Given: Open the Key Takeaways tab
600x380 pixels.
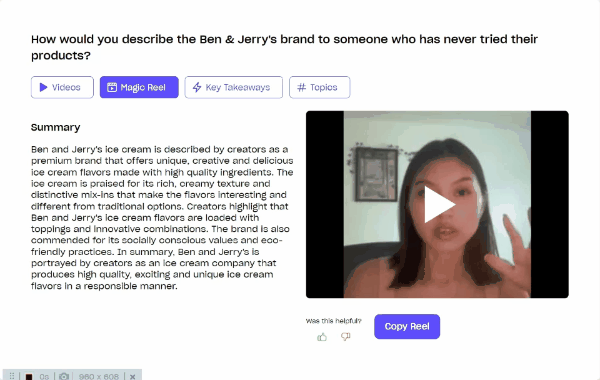Looking at the screenshot, I should (233, 87).
